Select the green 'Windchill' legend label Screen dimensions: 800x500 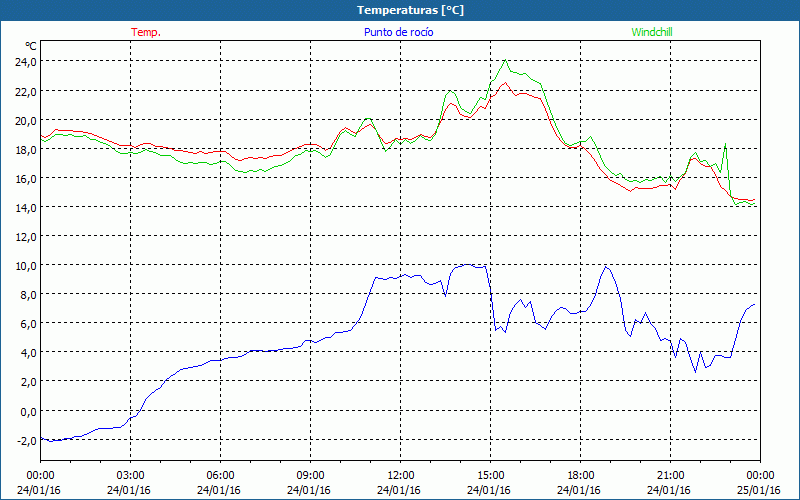coord(652,32)
